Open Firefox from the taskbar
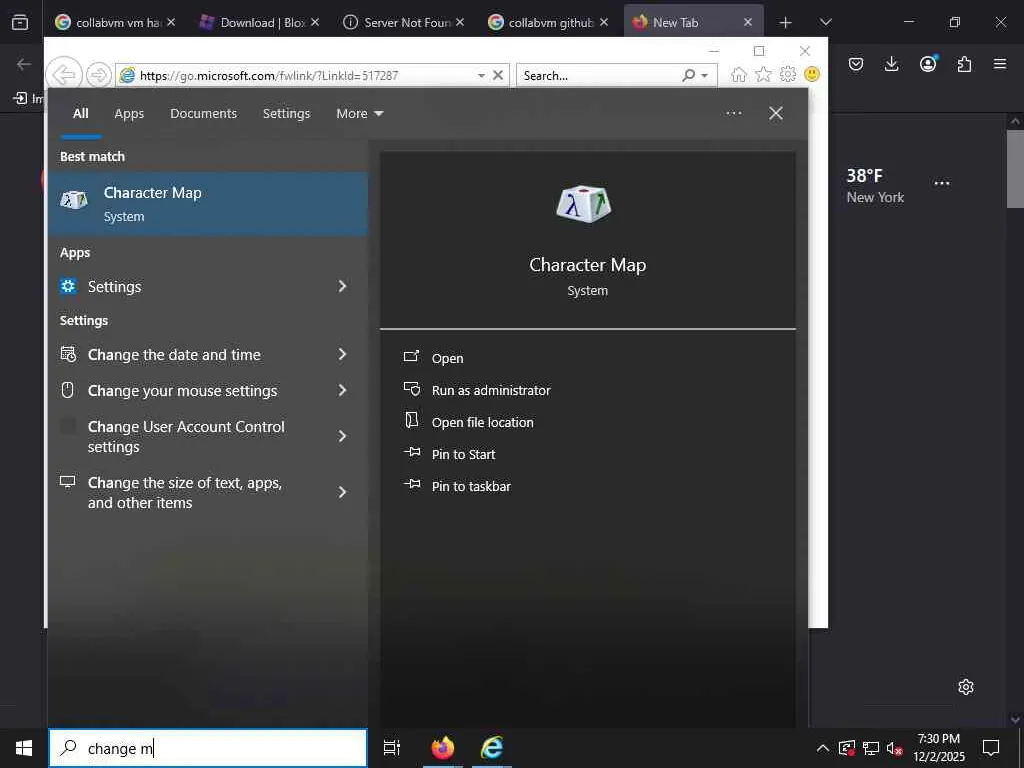The width and height of the screenshot is (1024, 768). point(443,748)
